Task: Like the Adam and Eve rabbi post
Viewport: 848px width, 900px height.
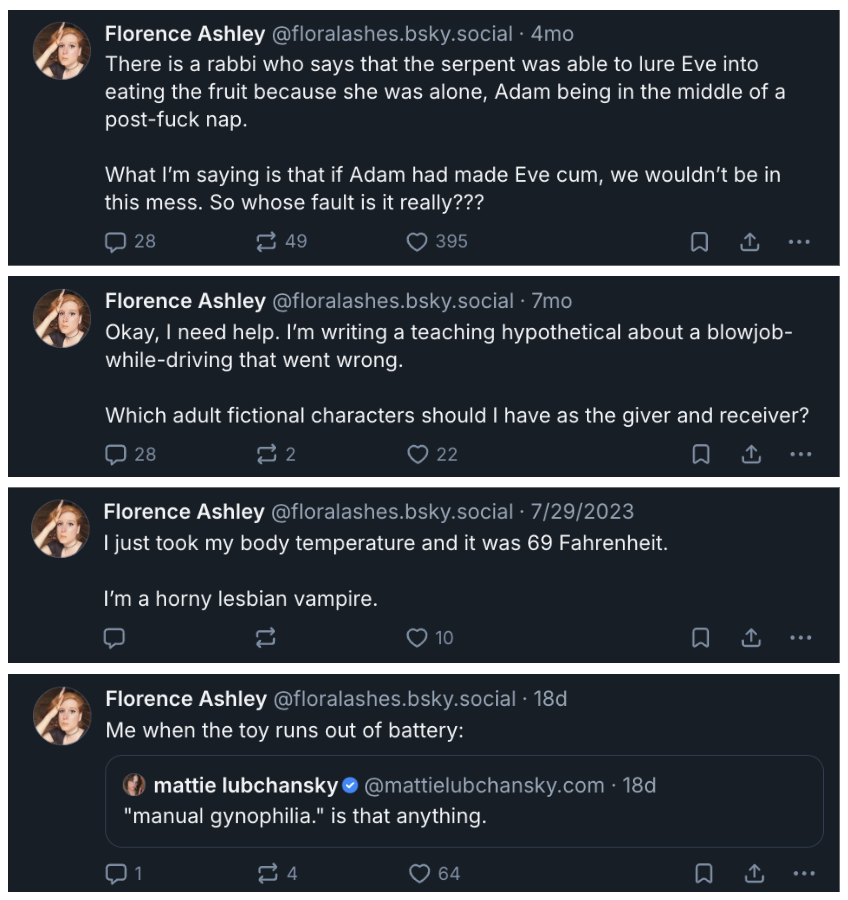Action: (437, 242)
